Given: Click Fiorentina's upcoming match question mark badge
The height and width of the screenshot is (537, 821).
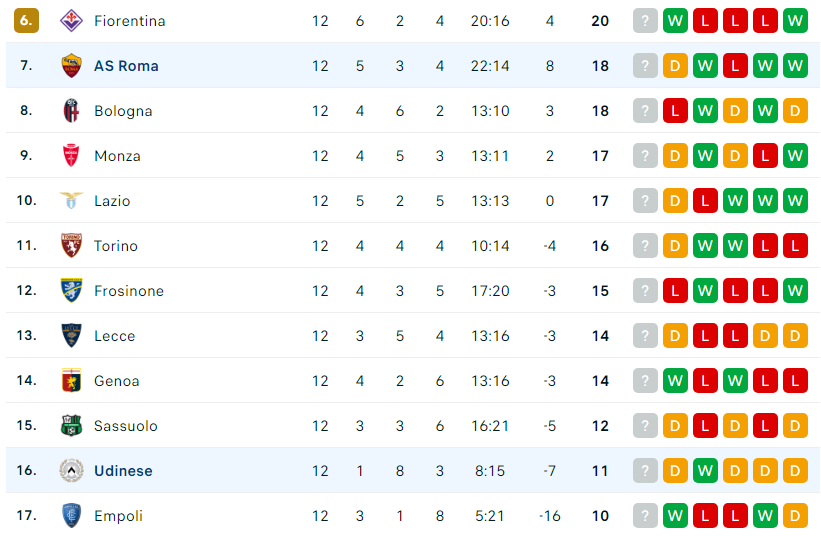Looking at the screenshot, I should click(x=645, y=21).
